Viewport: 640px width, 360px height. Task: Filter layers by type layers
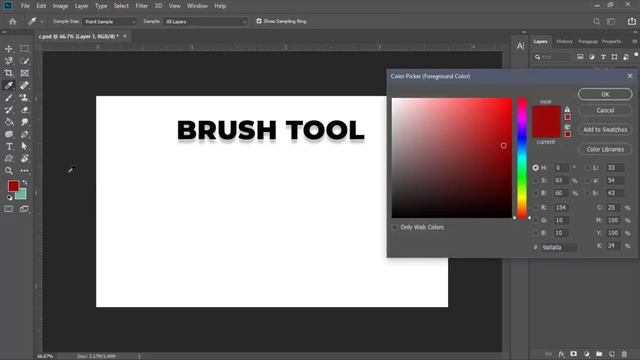603,57
